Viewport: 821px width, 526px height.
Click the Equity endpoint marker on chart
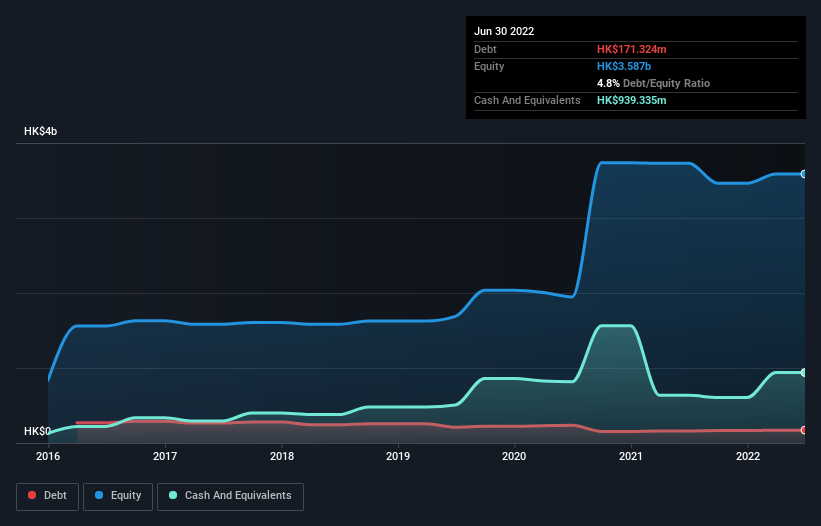point(804,174)
